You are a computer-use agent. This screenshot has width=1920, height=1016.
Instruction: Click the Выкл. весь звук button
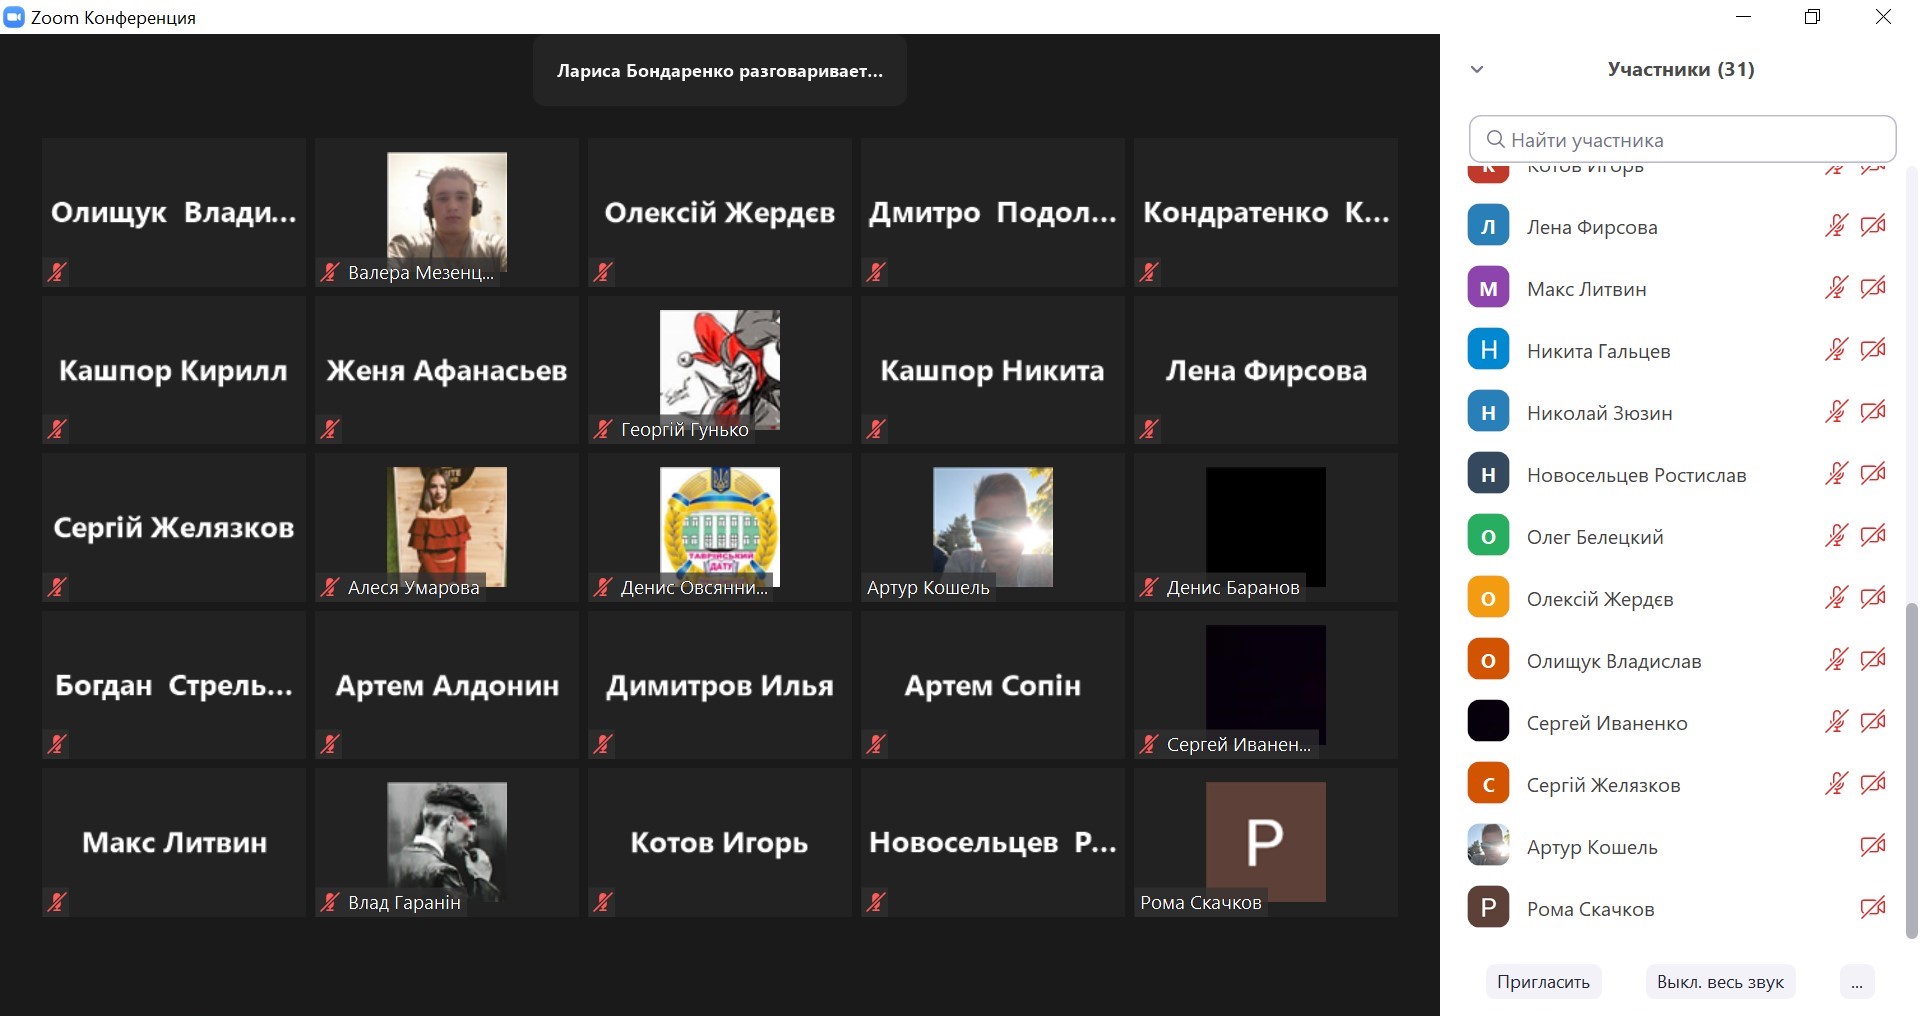1720,982
